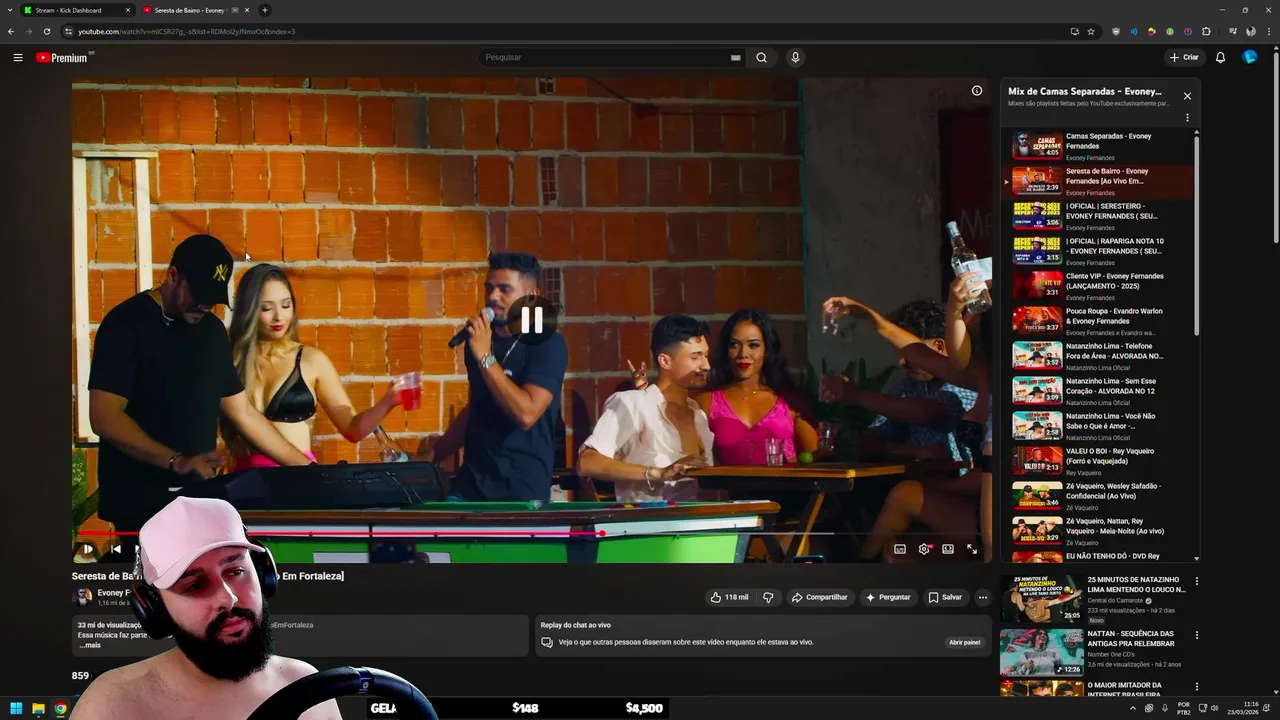Play Camas Separadas - Evoney Fernandes in playlist
The height and width of the screenshot is (720, 1280).
[1097, 146]
